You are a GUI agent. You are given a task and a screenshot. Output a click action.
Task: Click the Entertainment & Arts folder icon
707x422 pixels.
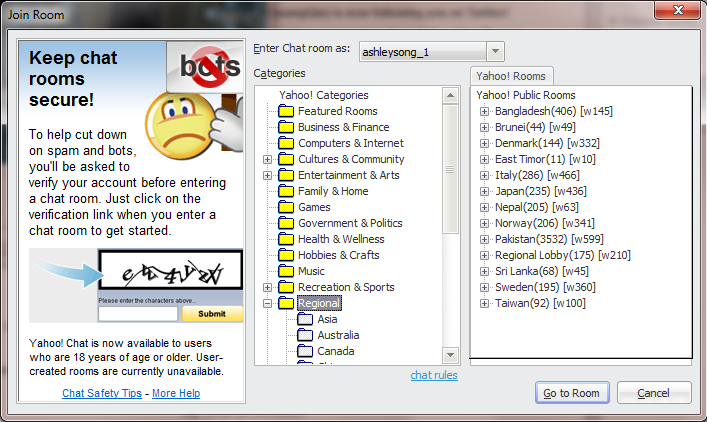click(x=286, y=175)
